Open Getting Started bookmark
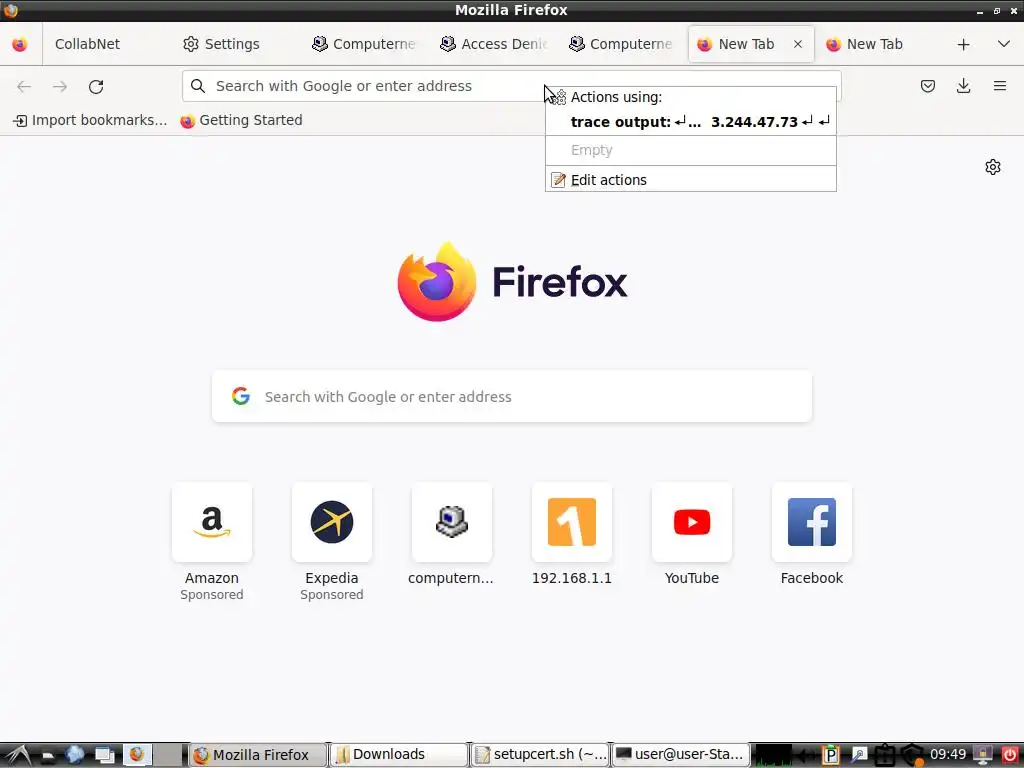The height and width of the screenshot is (768, 1024). [x=242, y=120]
